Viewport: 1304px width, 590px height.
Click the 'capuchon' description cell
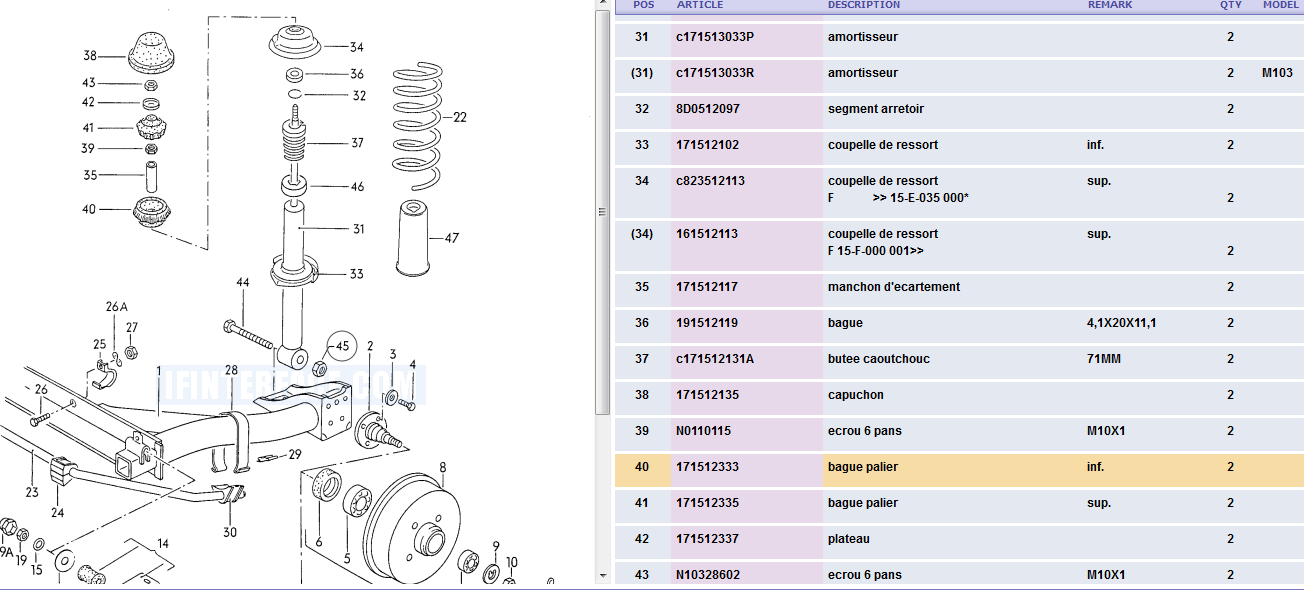coord(856,395)
